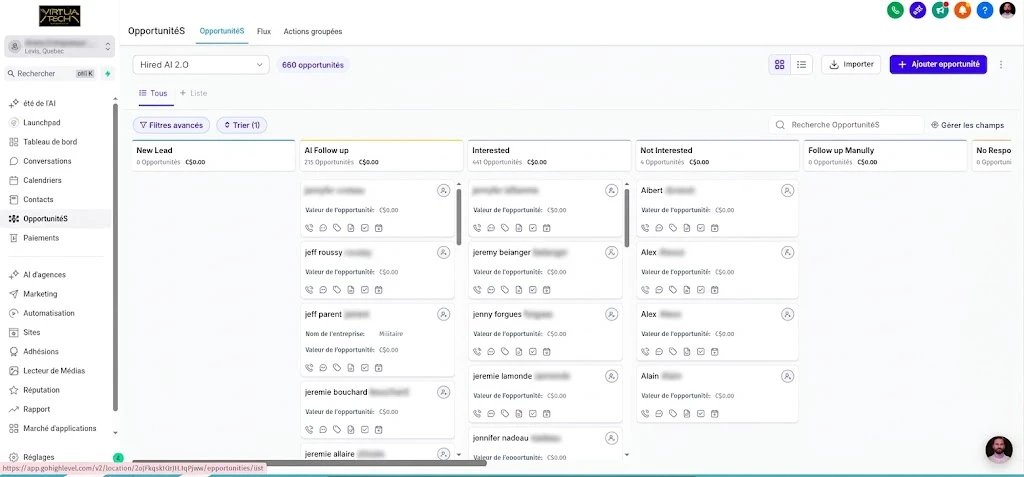The height and width of the screenshot is (477, 1024).
Task: Click the Ajouter opportunité button
Action: point(938,65)
